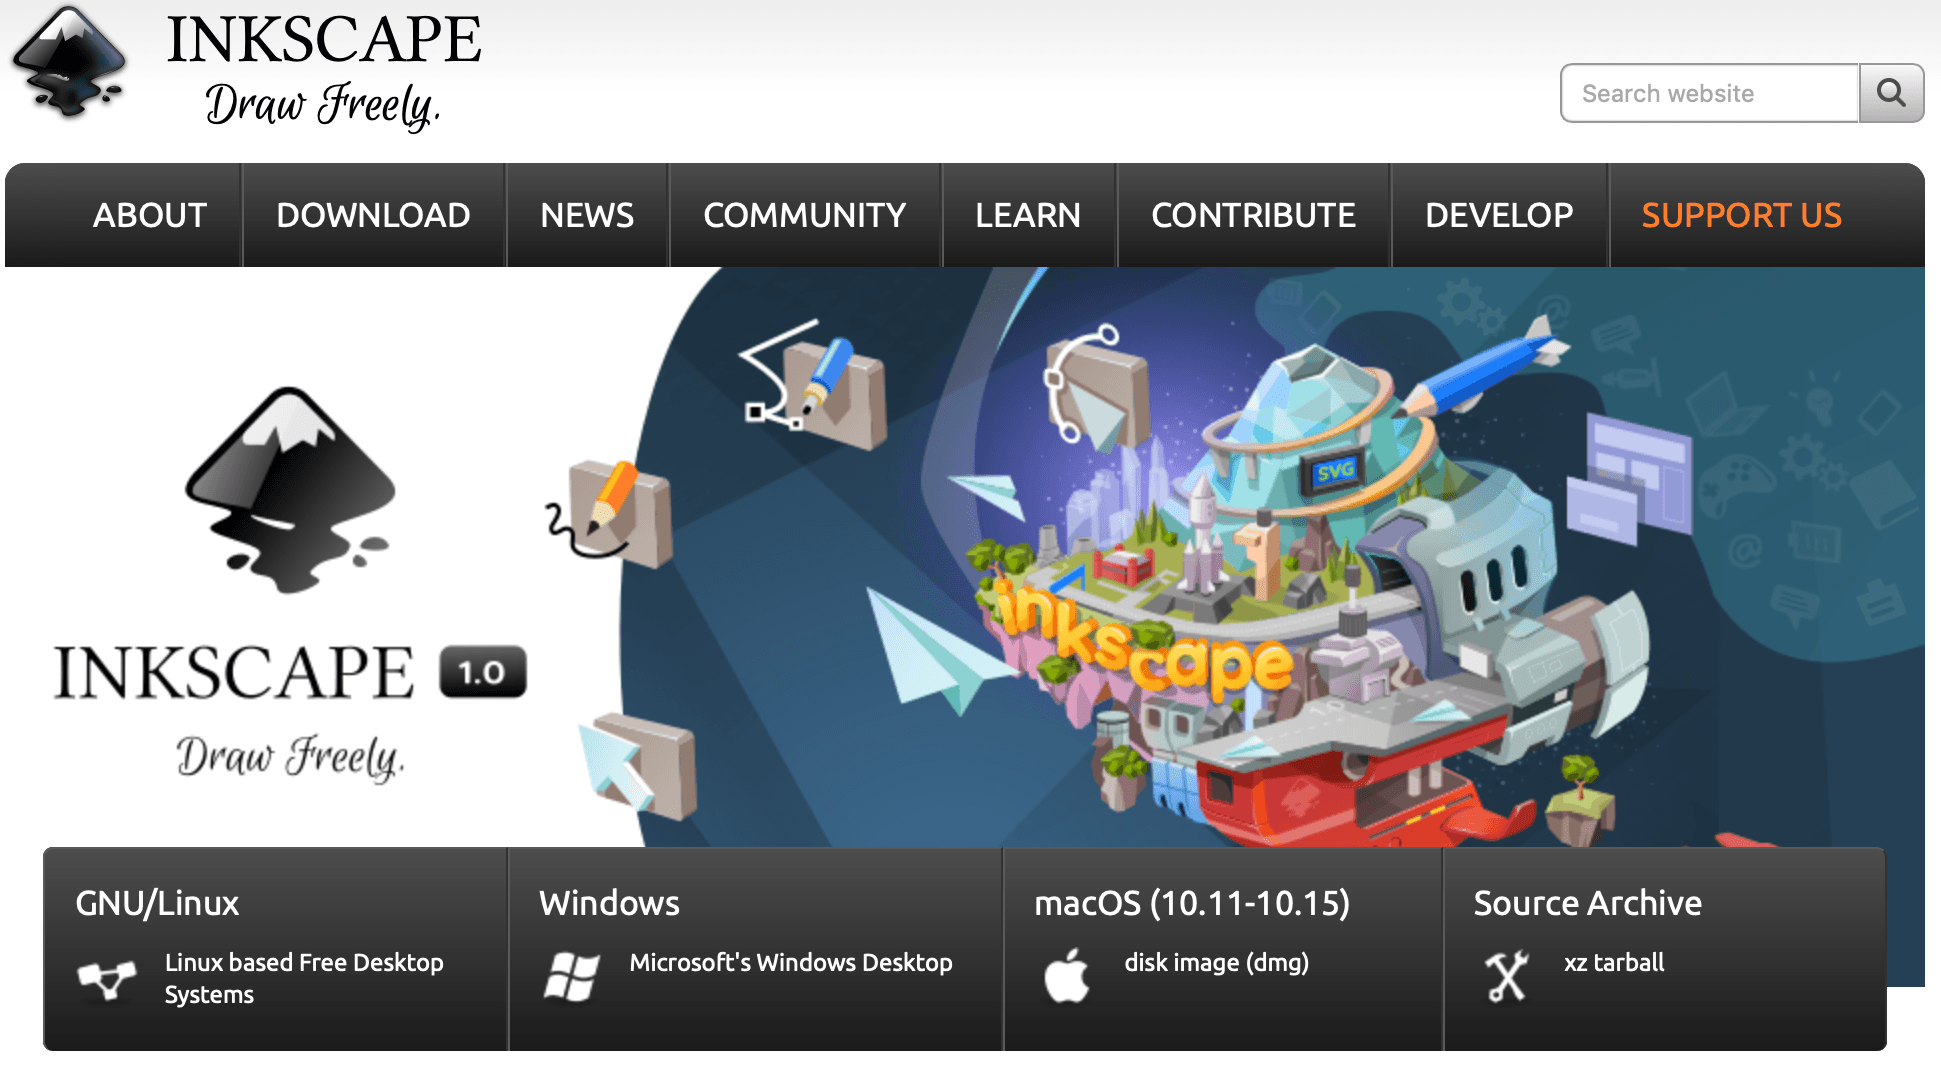Open the LEARN menu
This screenshot has width=1941, height=1082.
[1027, 215]
